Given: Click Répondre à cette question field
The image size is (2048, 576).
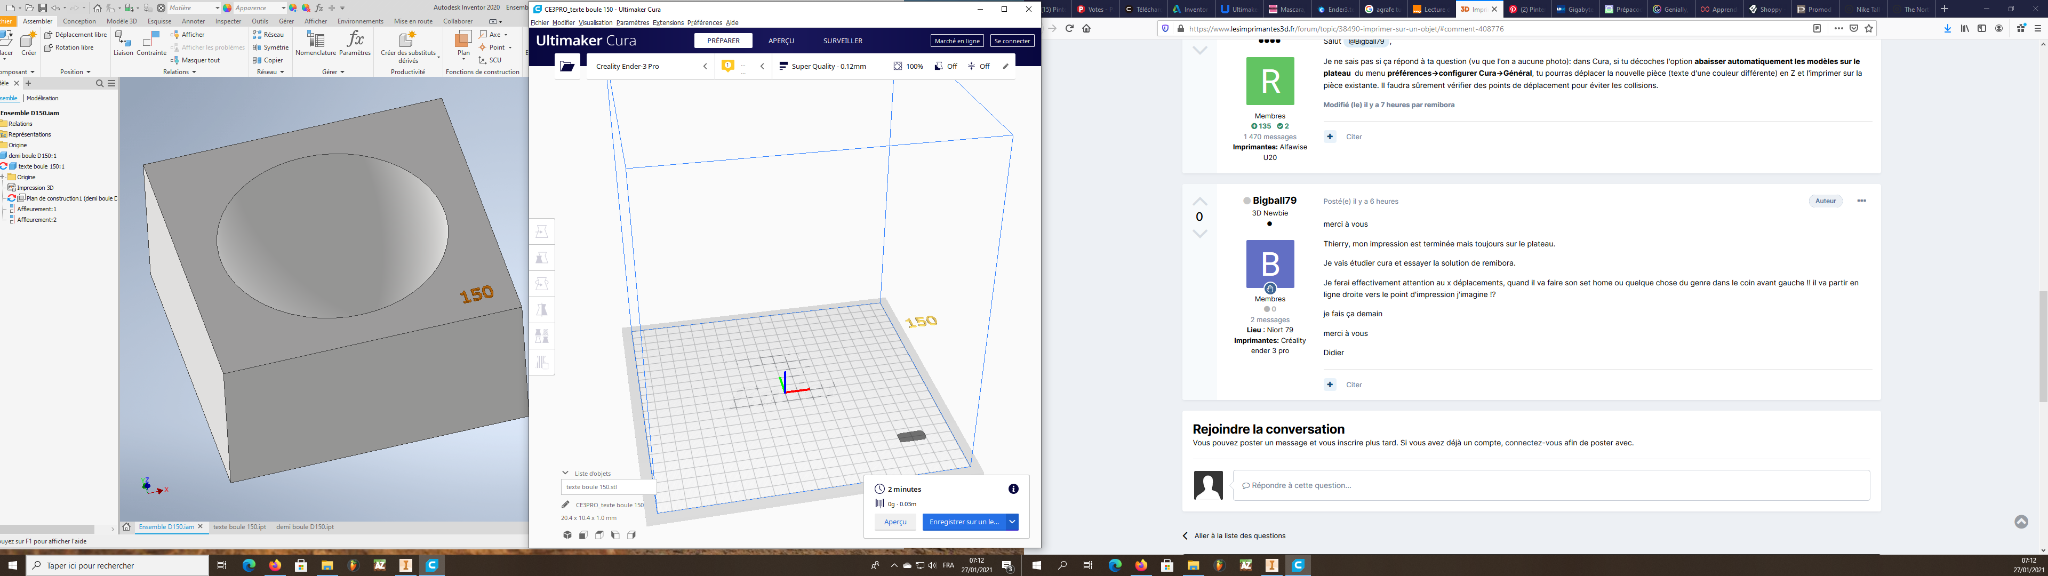Looking at the screenshot, I should [x=1551, y=485].
